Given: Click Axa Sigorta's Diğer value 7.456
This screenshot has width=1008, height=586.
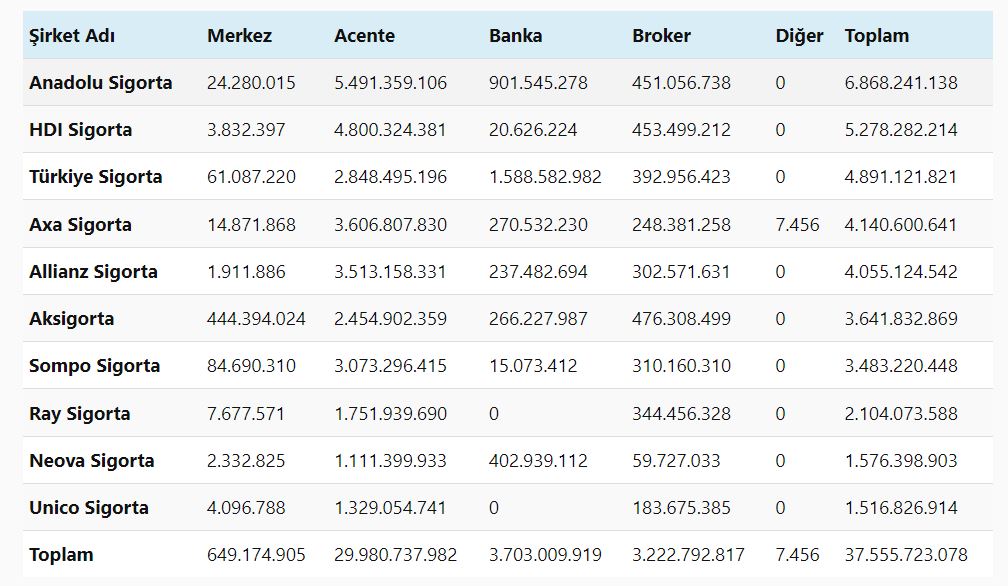Looking at the screenshot, I should (797, 225).
